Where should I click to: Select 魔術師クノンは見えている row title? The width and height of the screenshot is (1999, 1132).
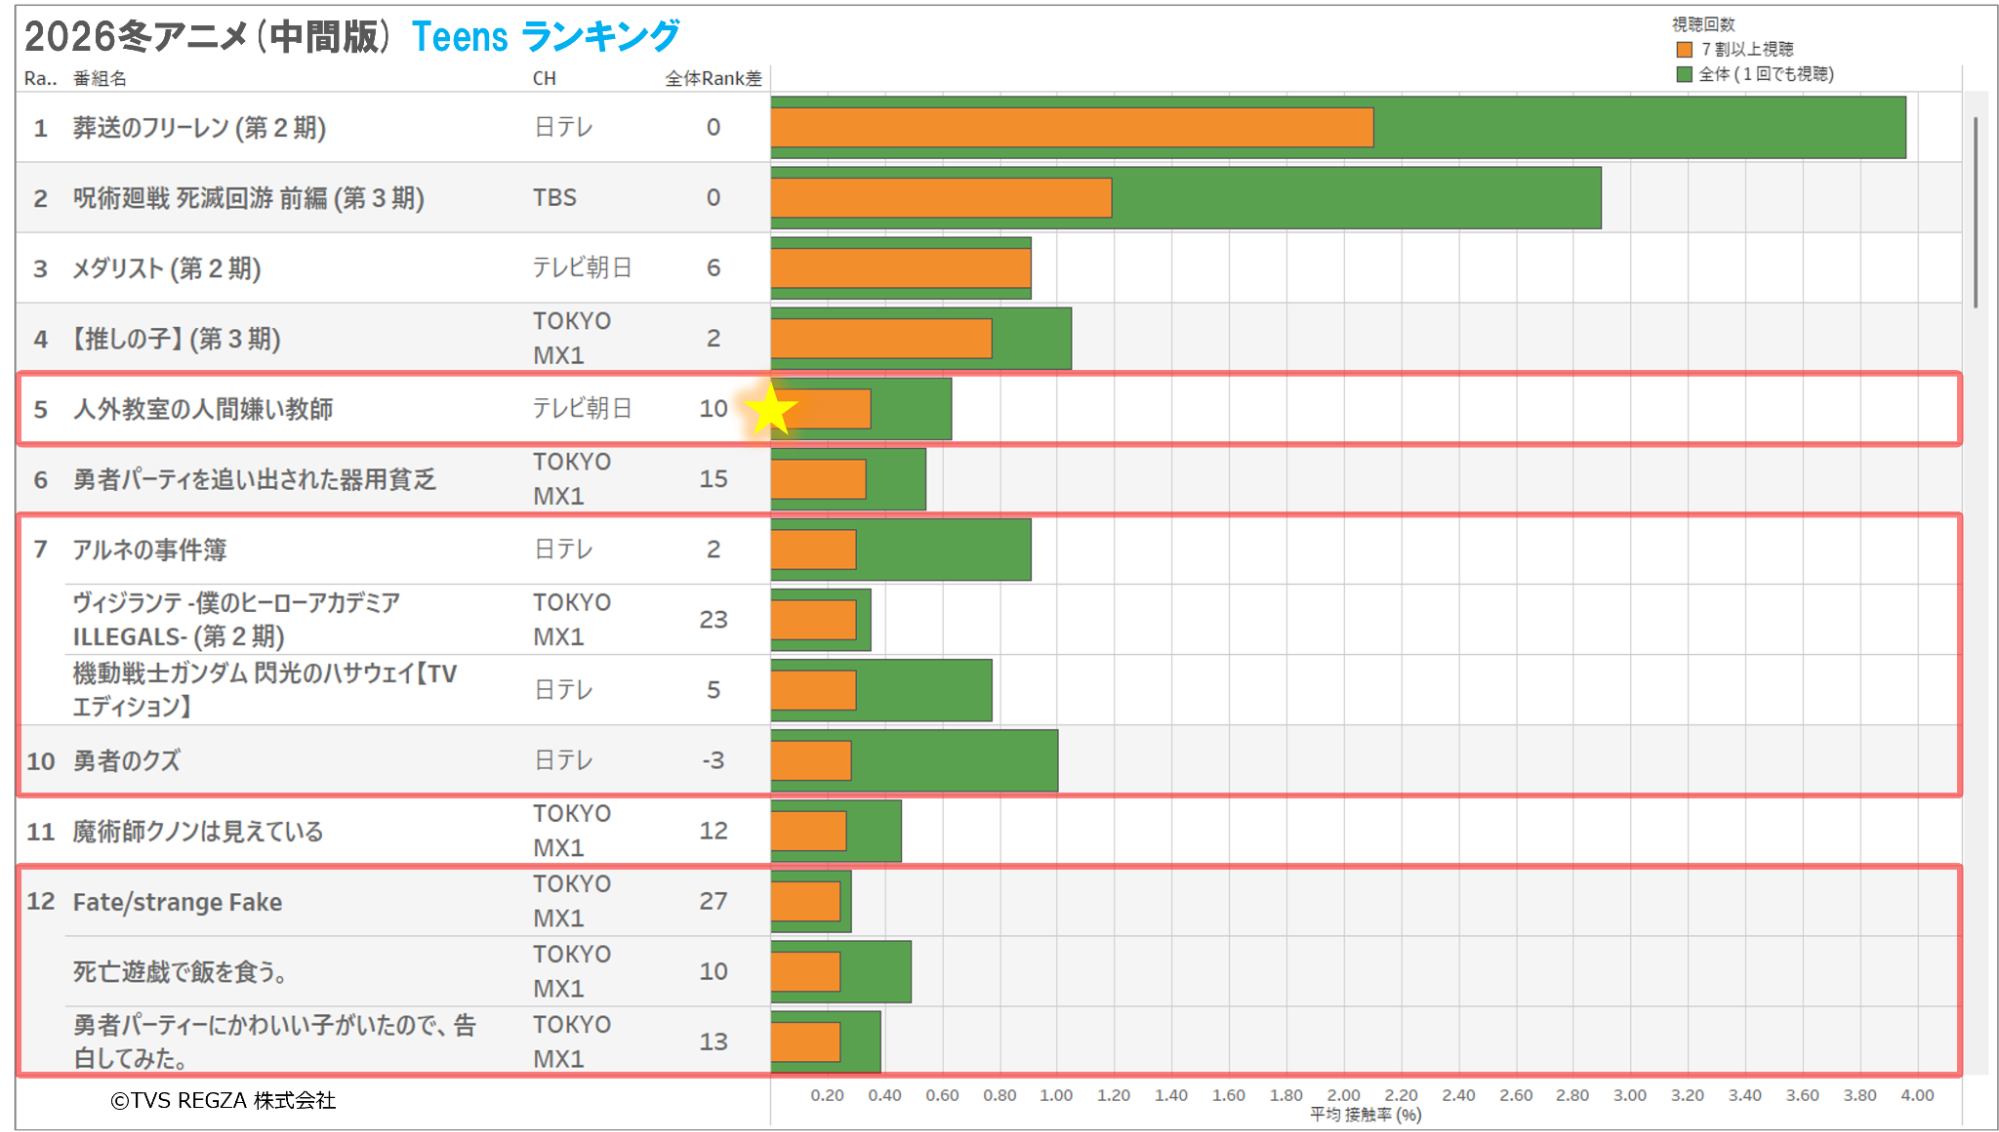(198, 831)
